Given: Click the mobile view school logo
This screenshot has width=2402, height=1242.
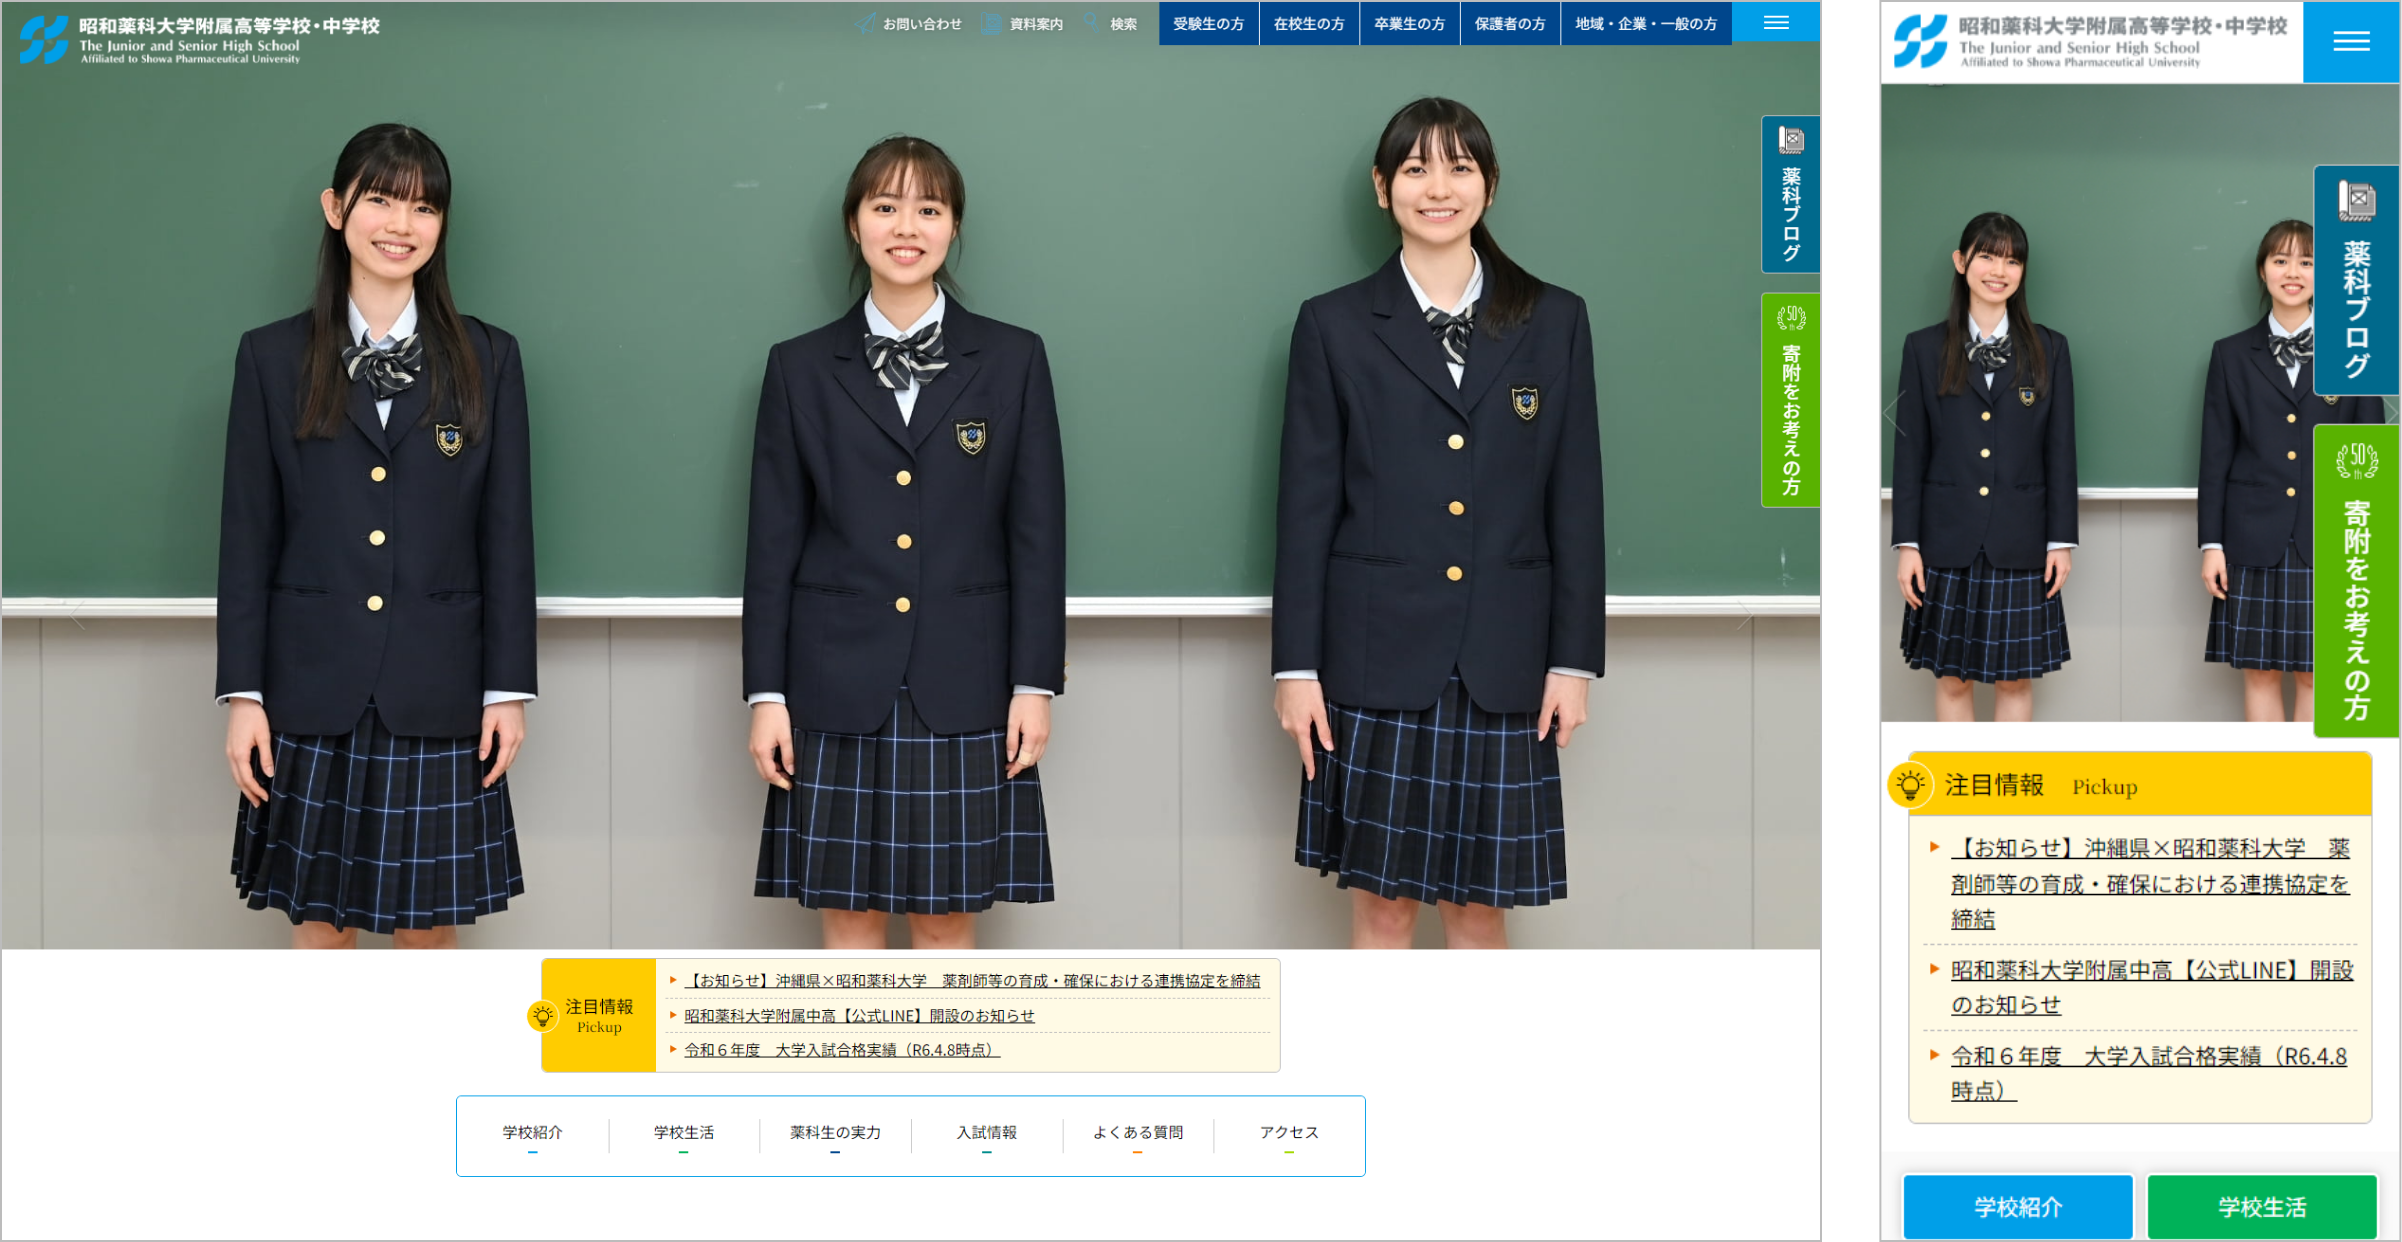Looking at the screenshot, I should 2090,41.
